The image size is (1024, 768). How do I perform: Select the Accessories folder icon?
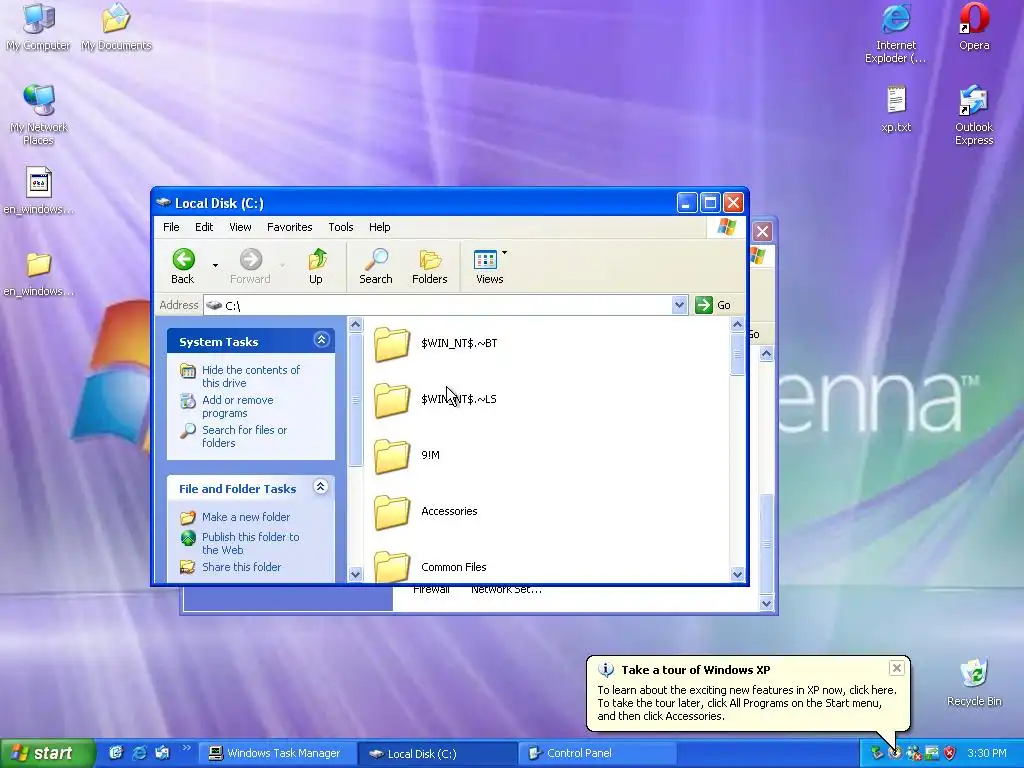[x=392, y=512]
